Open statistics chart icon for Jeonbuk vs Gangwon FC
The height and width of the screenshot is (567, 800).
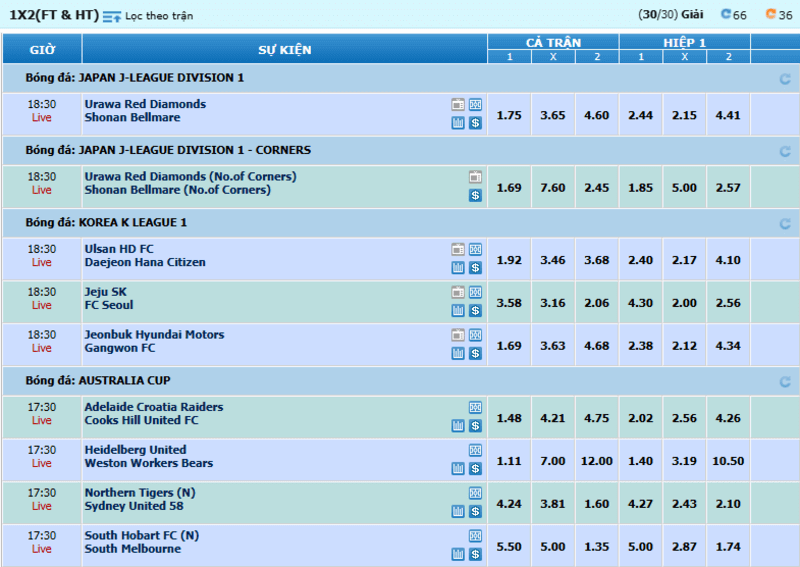pos(458,353)
